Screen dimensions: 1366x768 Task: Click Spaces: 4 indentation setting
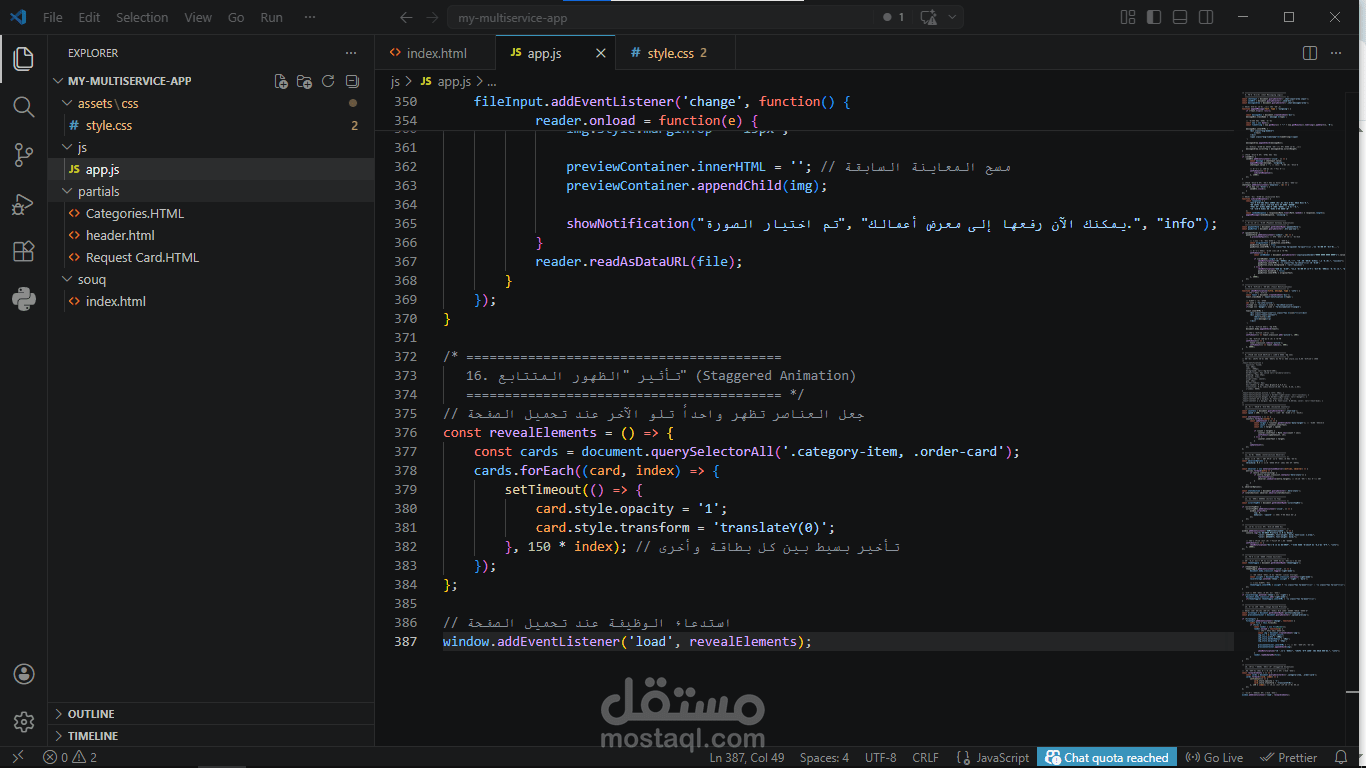point(824,757)
